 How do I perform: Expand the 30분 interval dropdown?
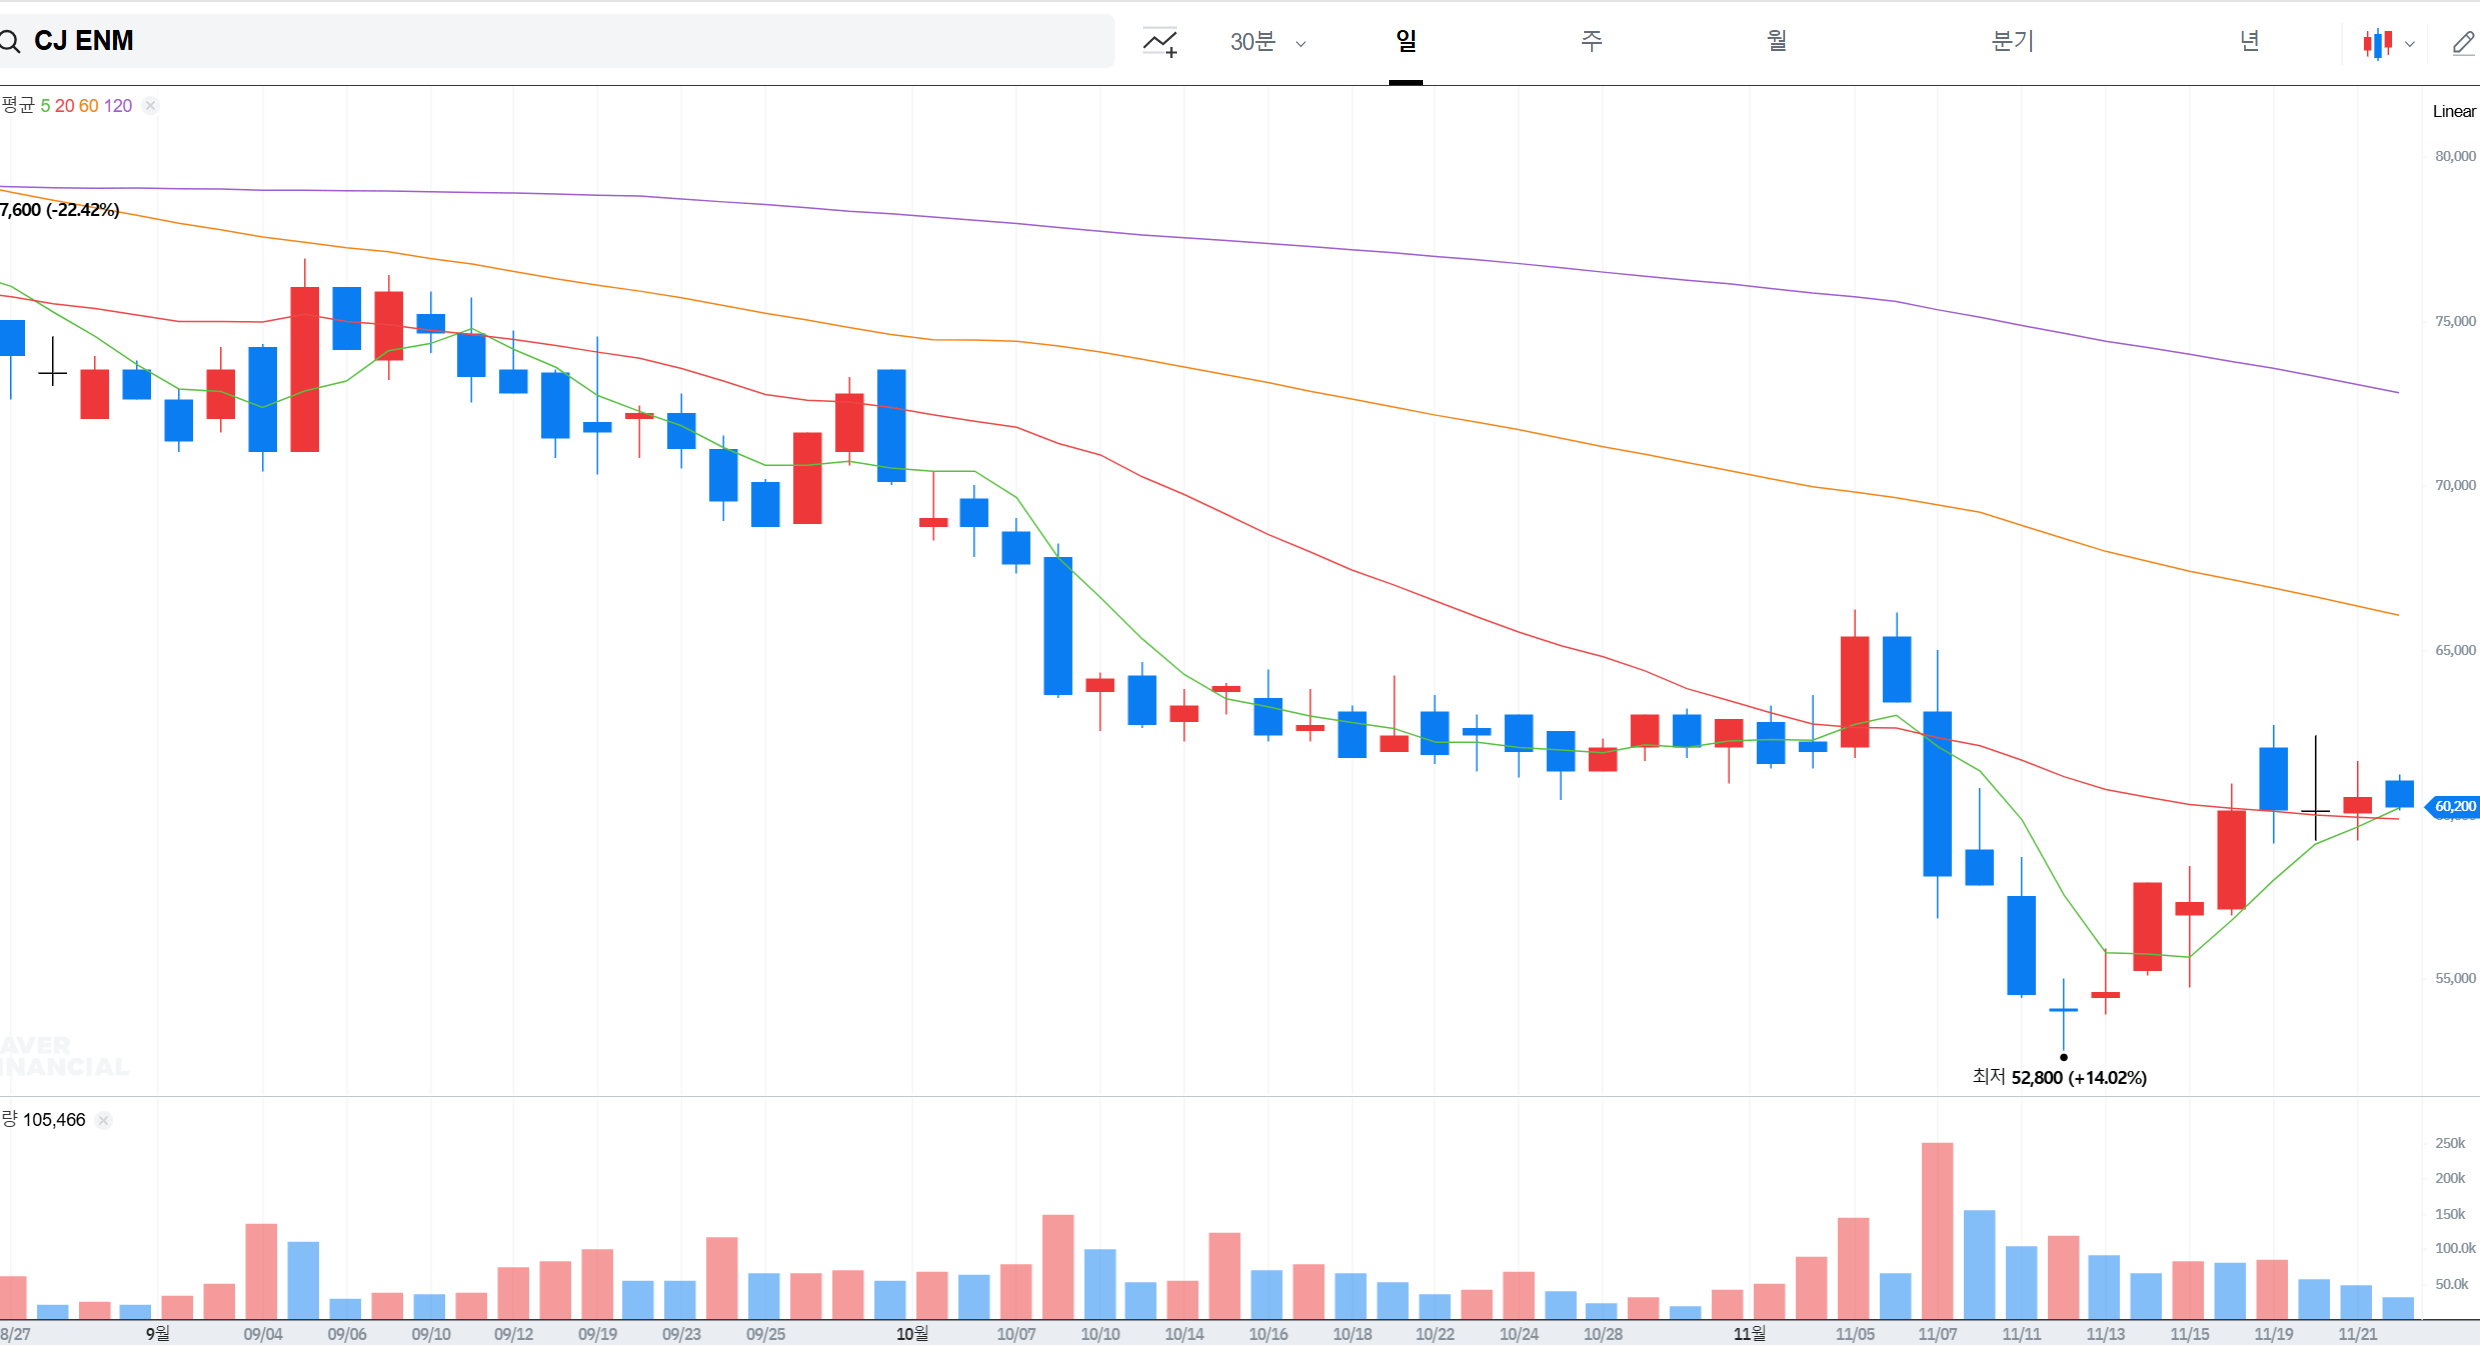[x=1268, y=42]
